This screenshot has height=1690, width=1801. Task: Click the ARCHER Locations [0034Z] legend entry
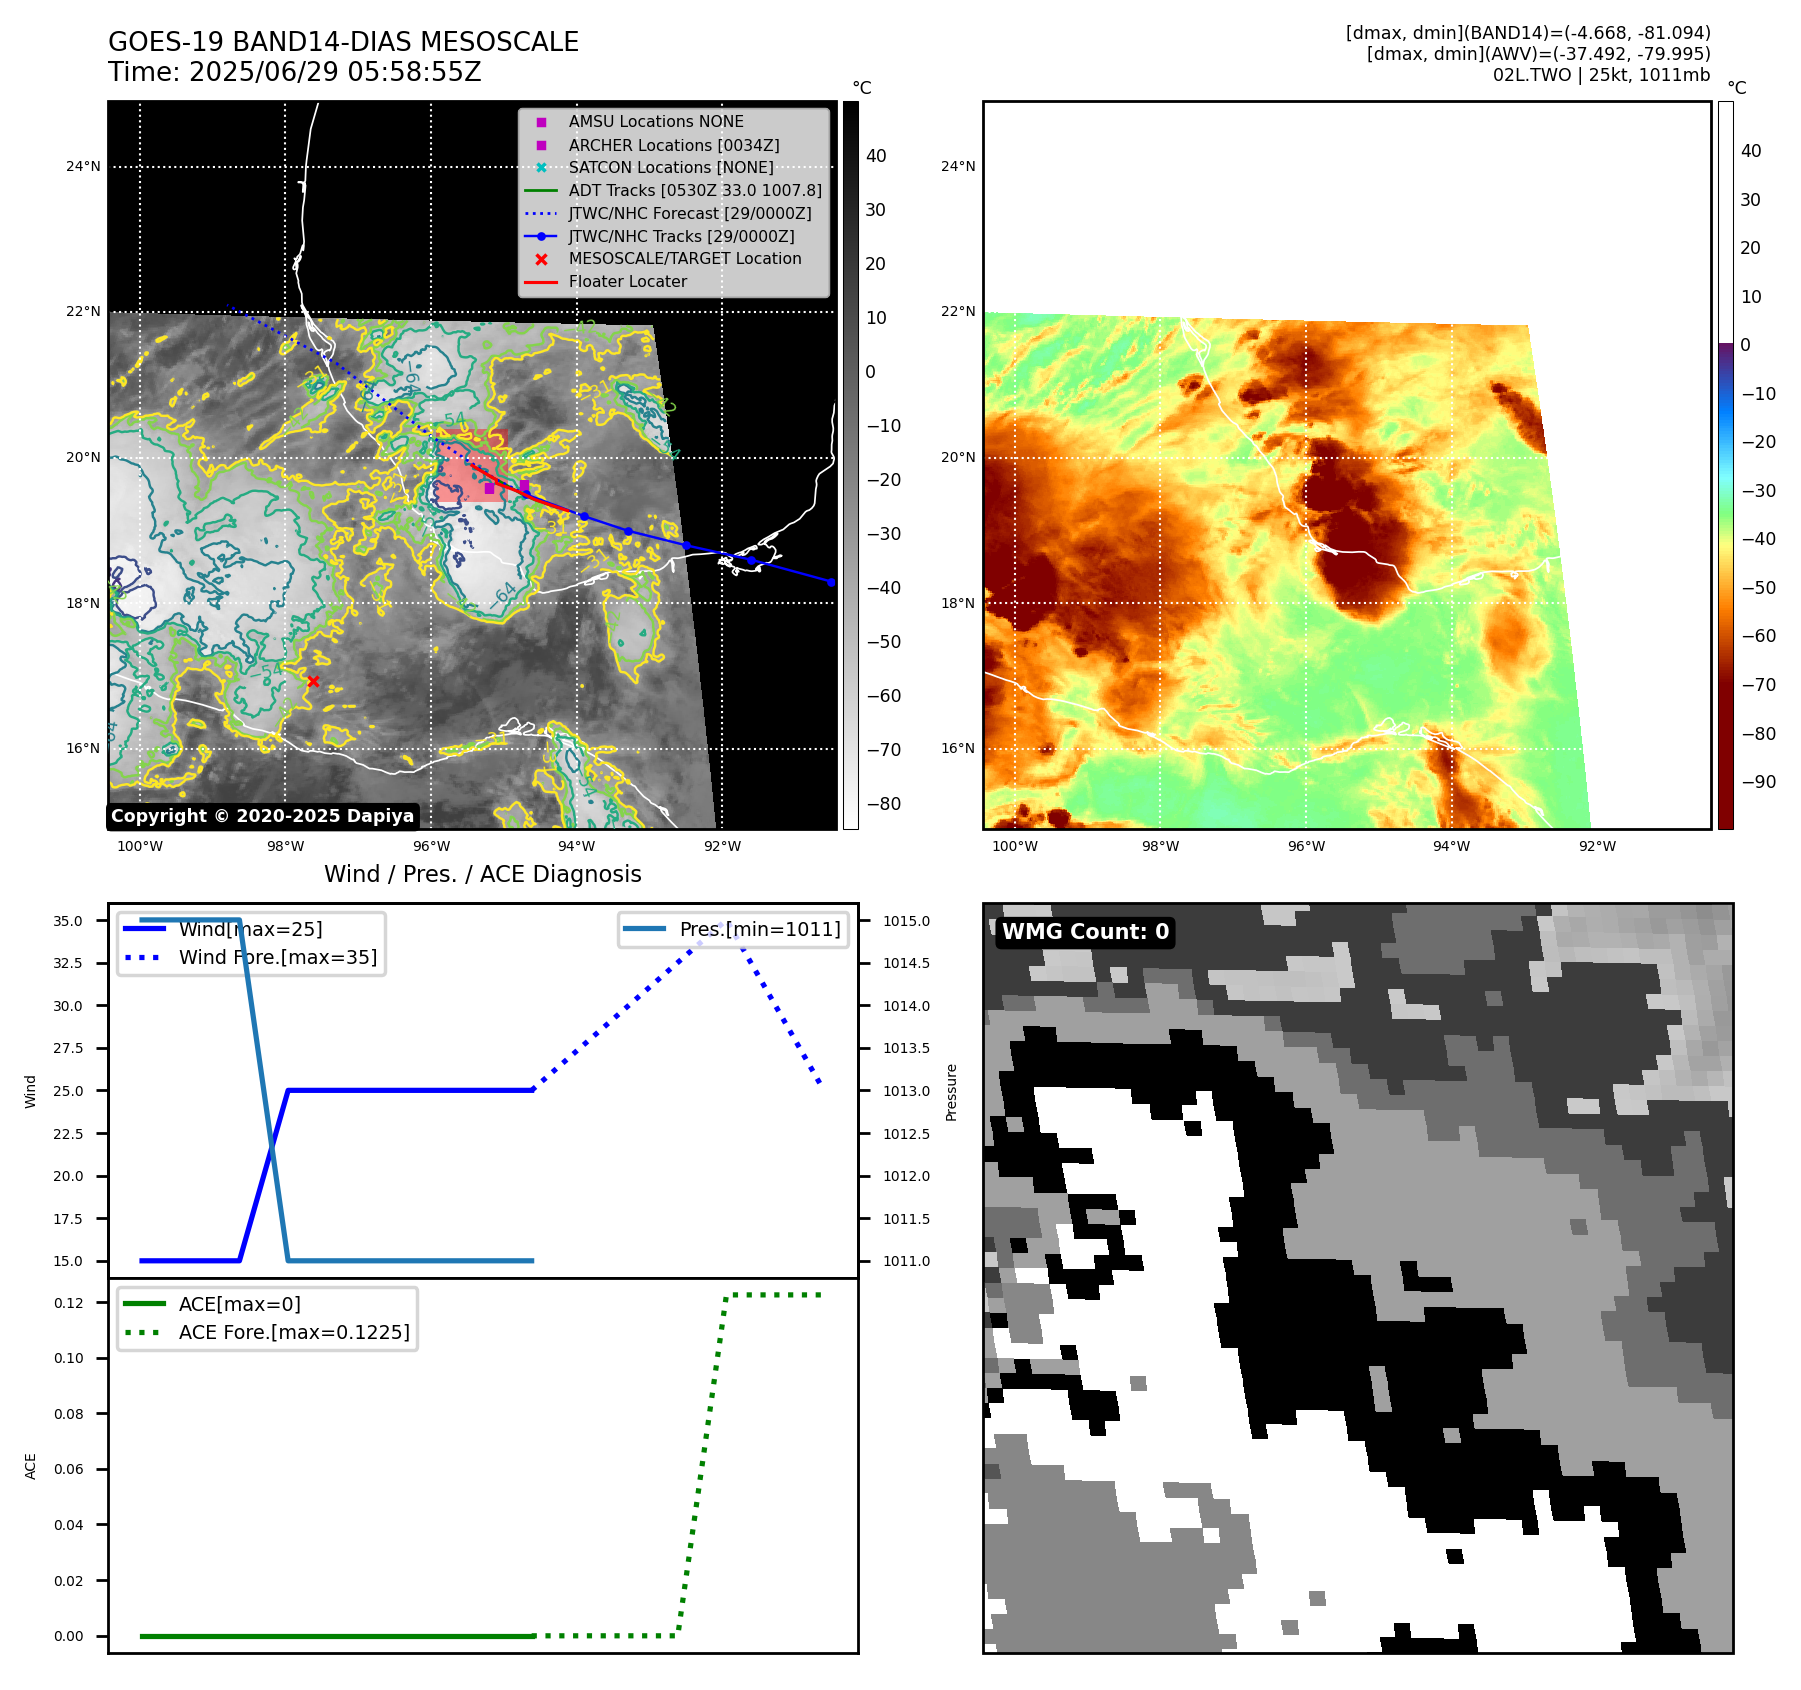pos(674,145)
